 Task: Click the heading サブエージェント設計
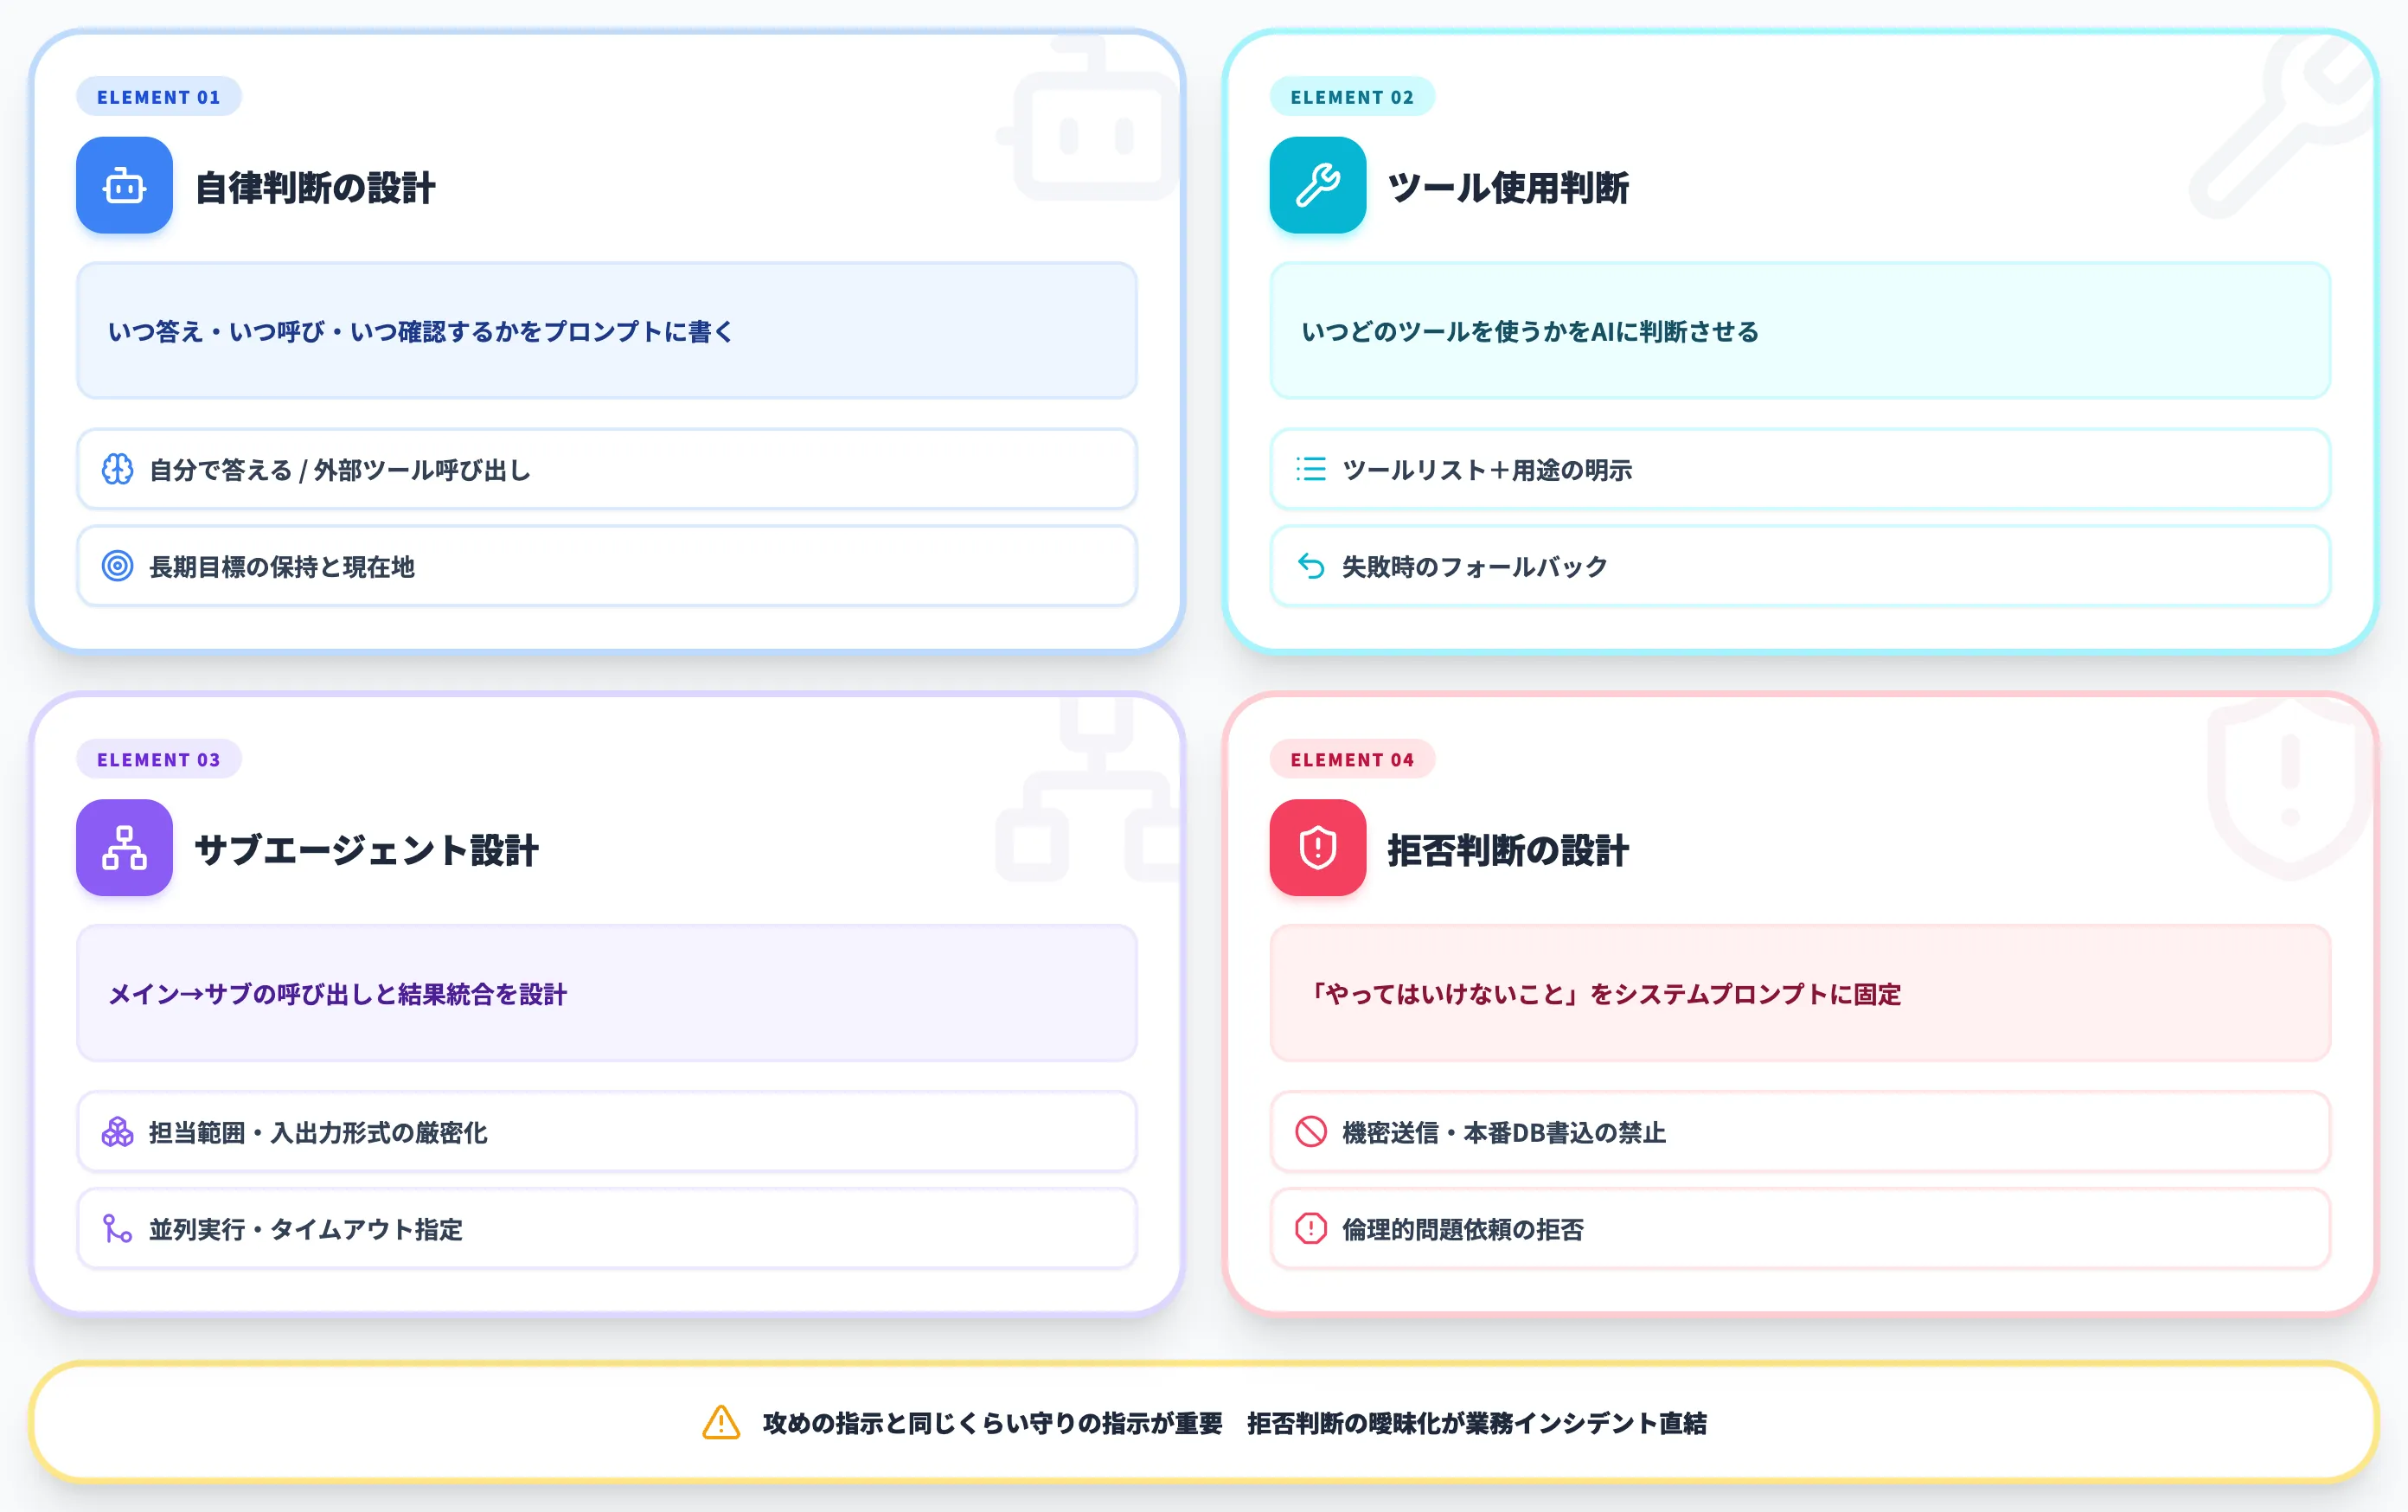[367, 850]
